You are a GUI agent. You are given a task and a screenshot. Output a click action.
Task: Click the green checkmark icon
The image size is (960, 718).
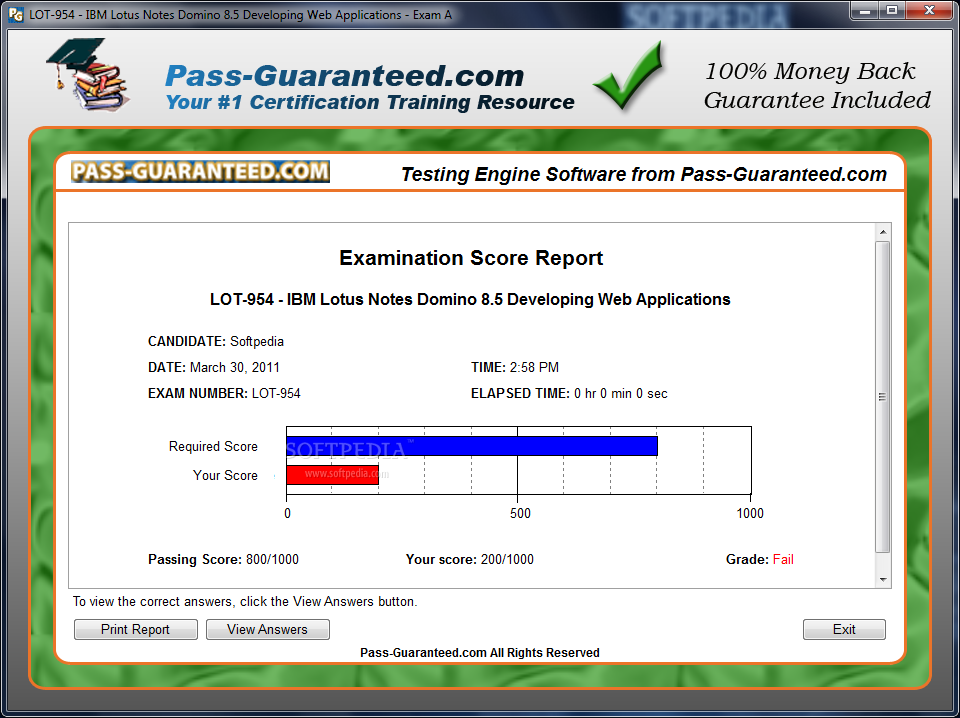[x=629, y=75]
